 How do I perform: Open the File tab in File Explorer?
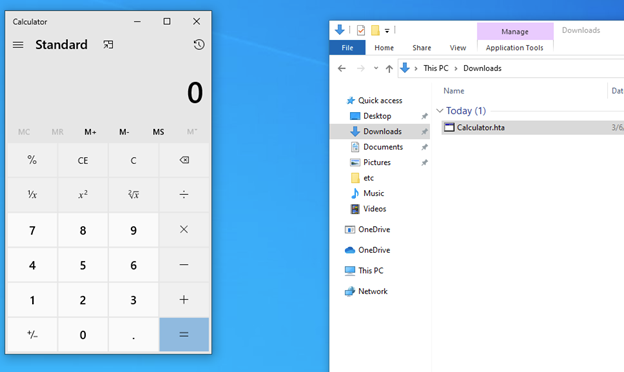pos(347,48)
